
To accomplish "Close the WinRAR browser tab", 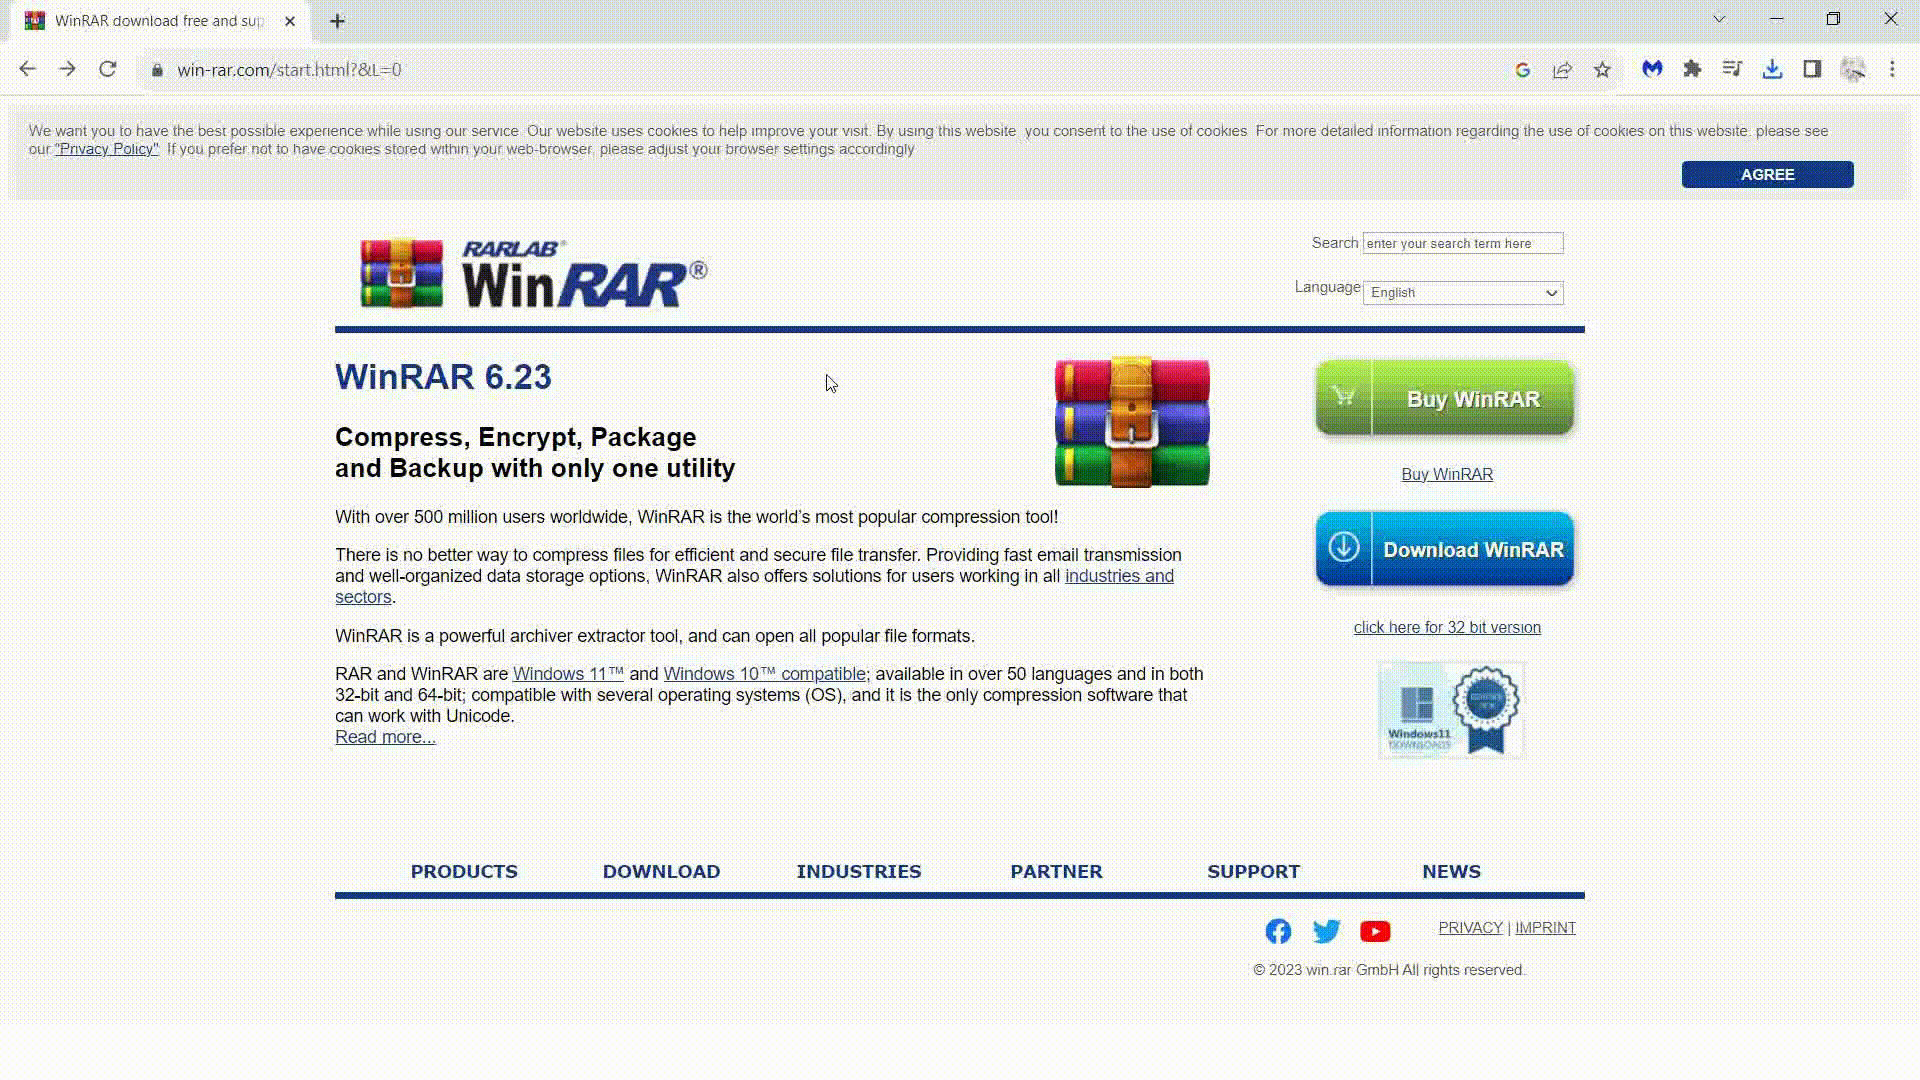I will point(290,21).
